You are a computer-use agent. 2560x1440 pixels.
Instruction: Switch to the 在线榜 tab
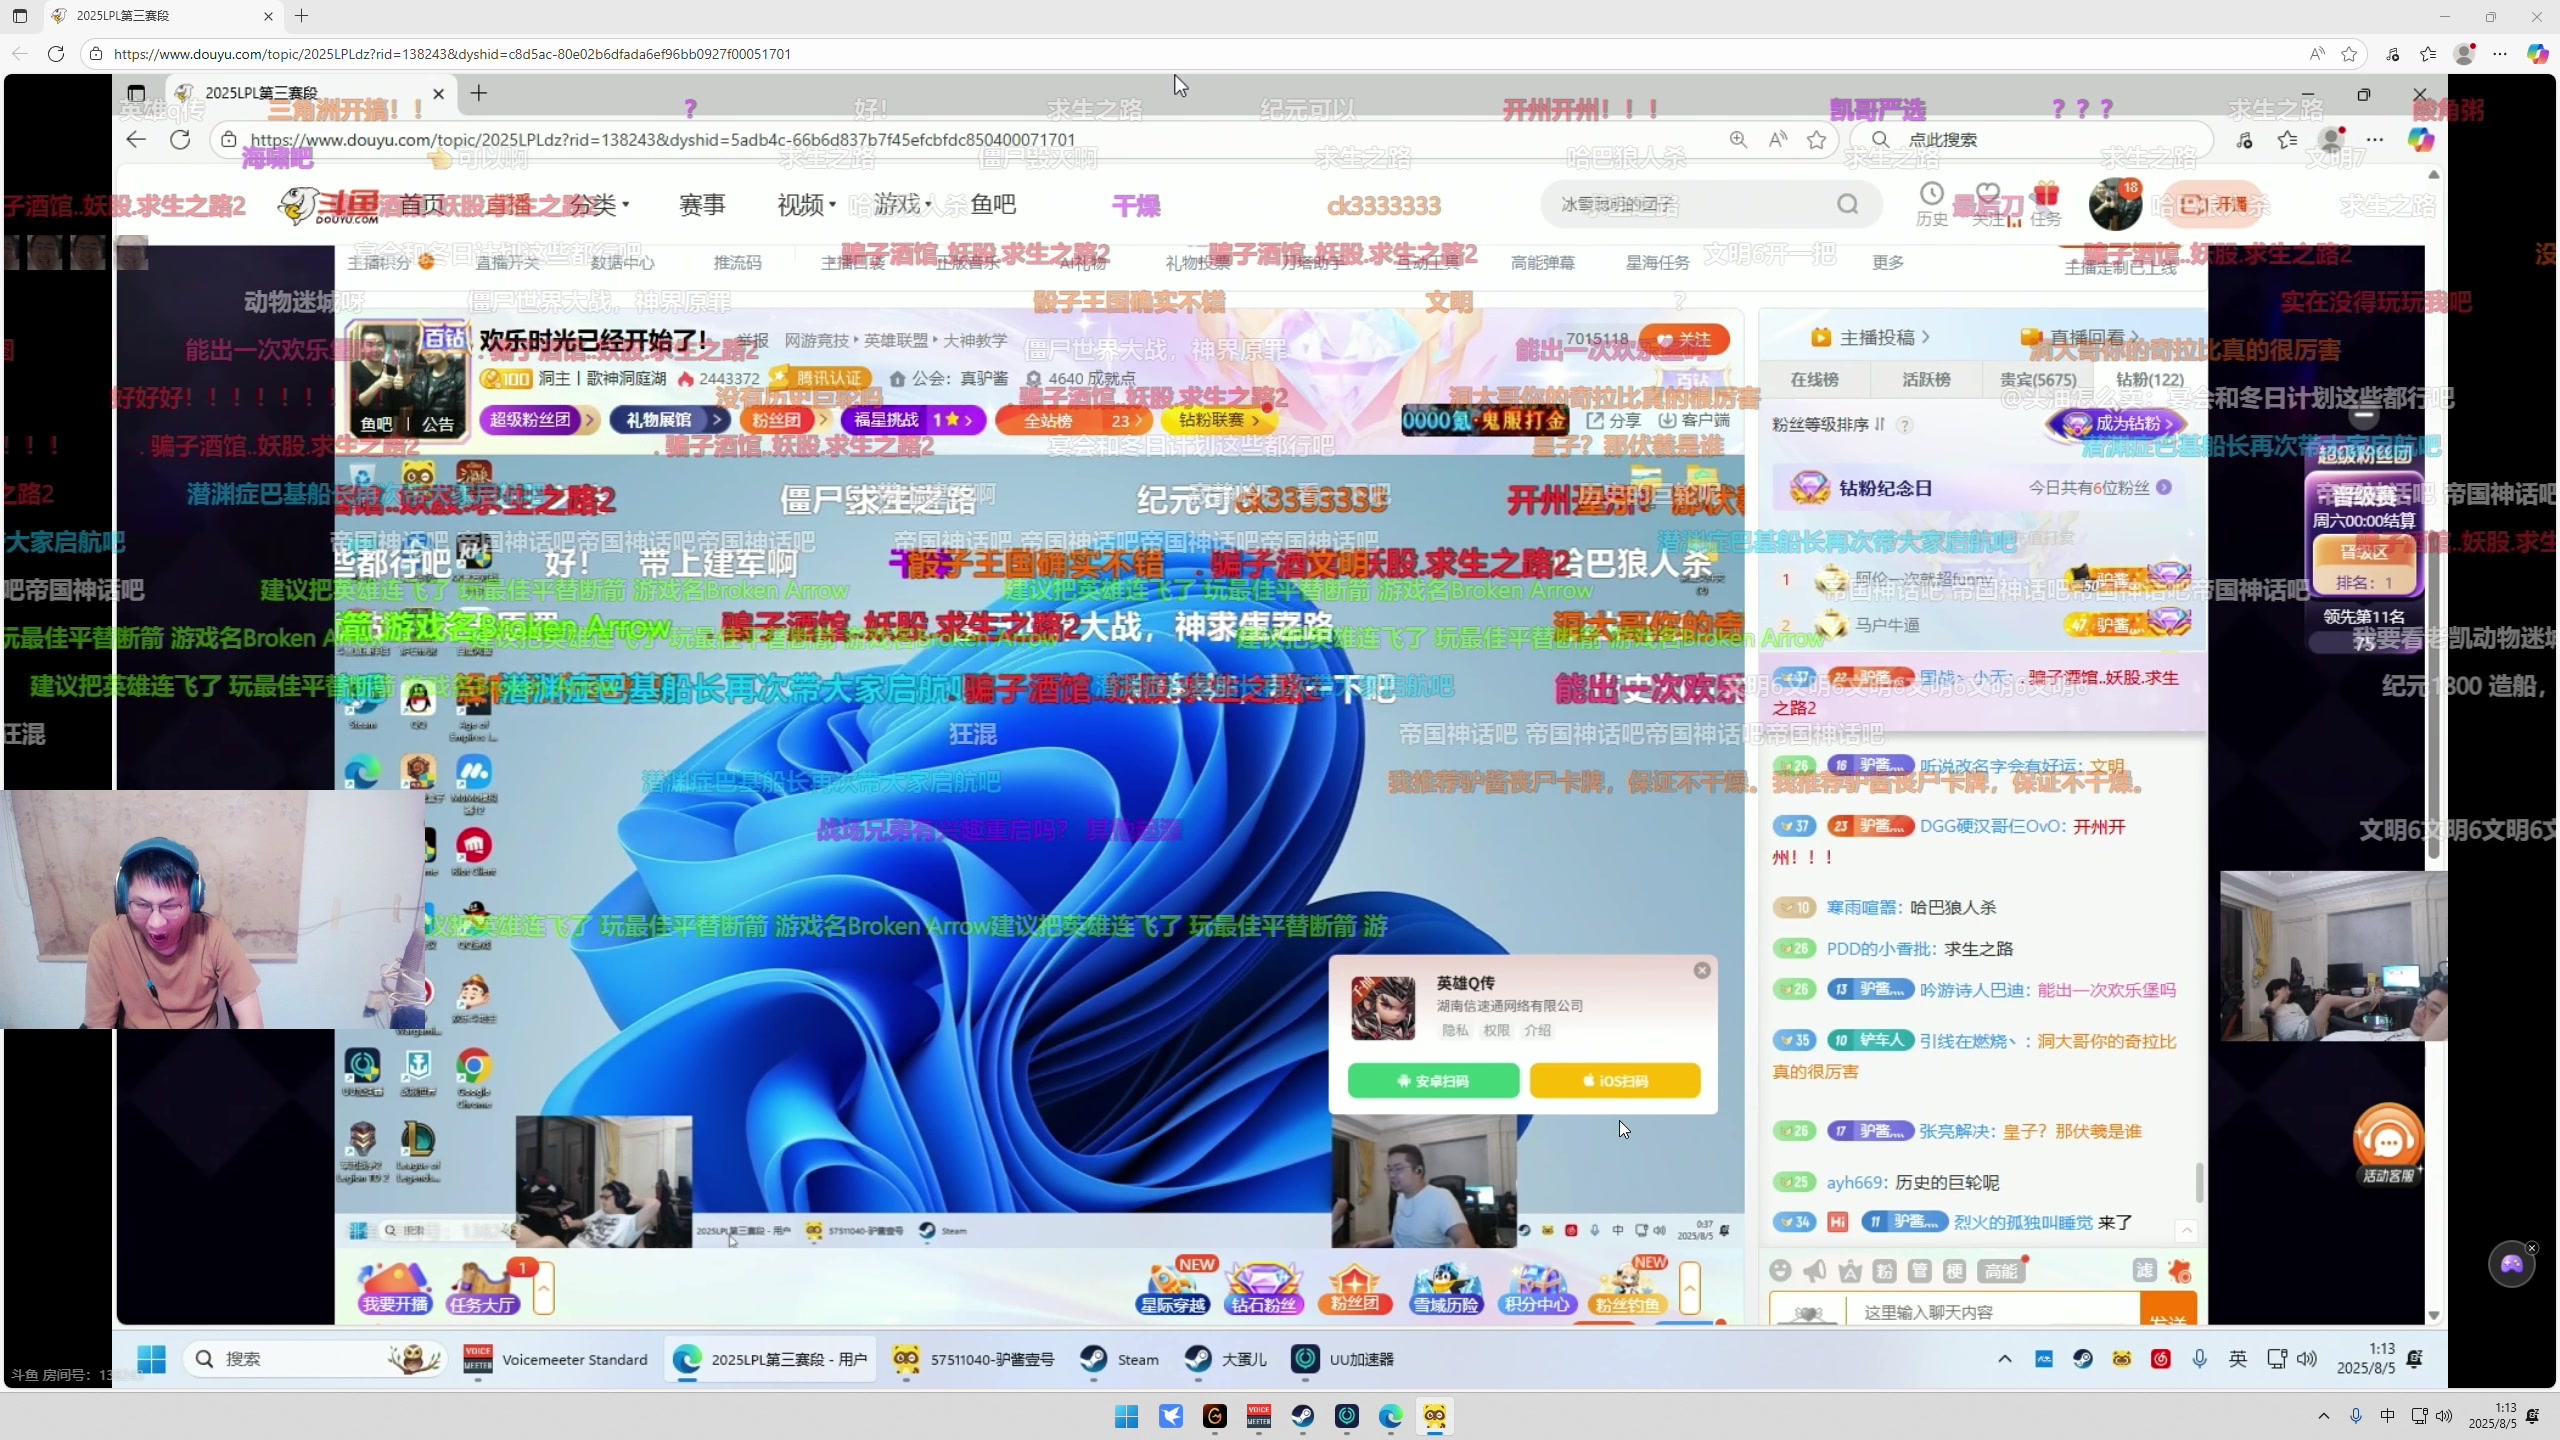coord(1814,379)
